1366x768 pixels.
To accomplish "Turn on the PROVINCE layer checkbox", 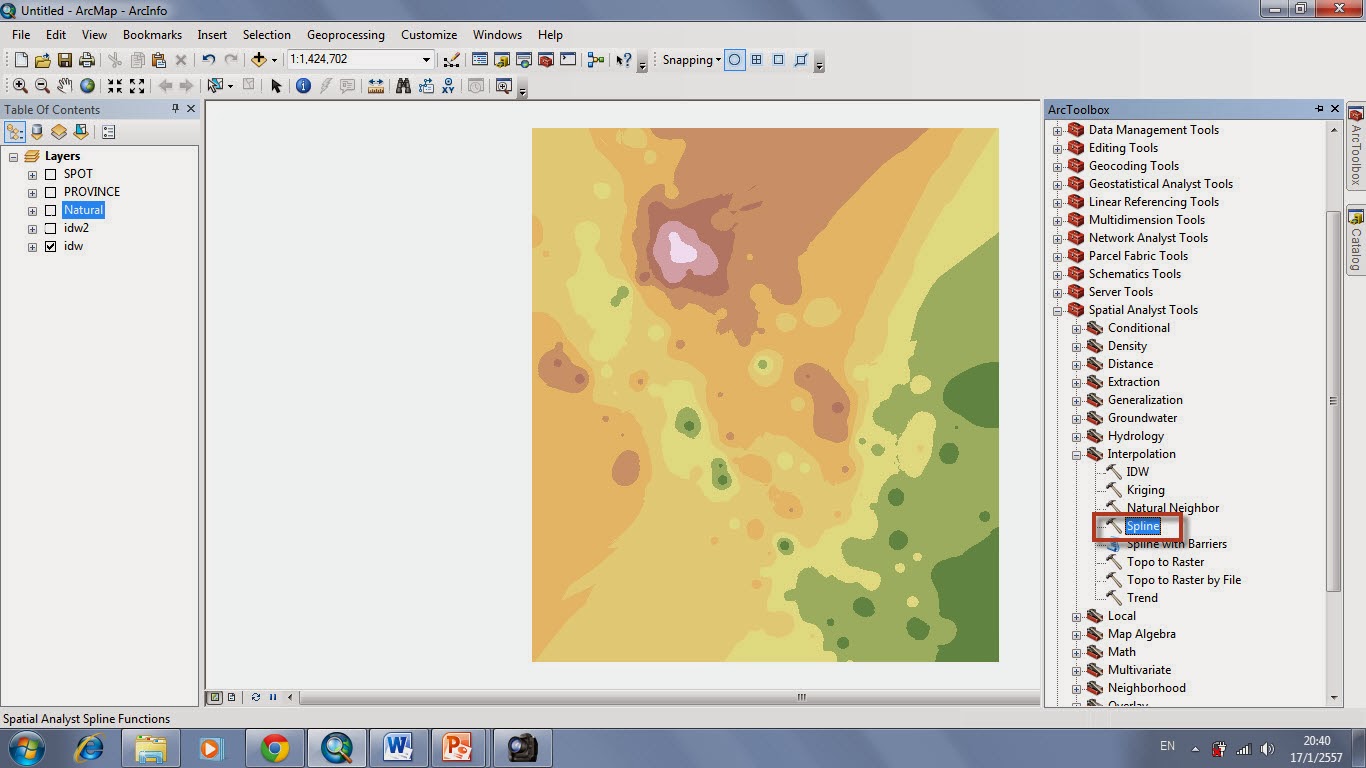I will (50, 192).
